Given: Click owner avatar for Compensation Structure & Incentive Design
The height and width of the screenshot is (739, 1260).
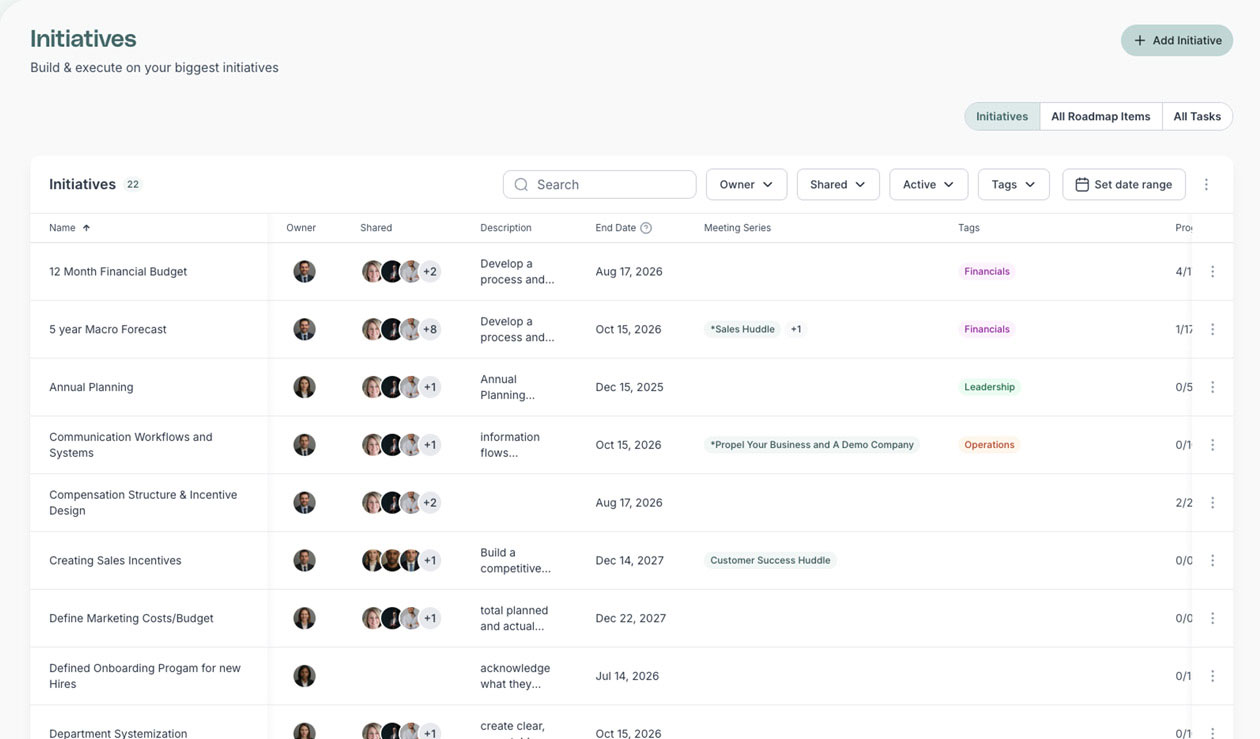Looking at the screenshot, I should pyautogui.click(x=304, y=503).
